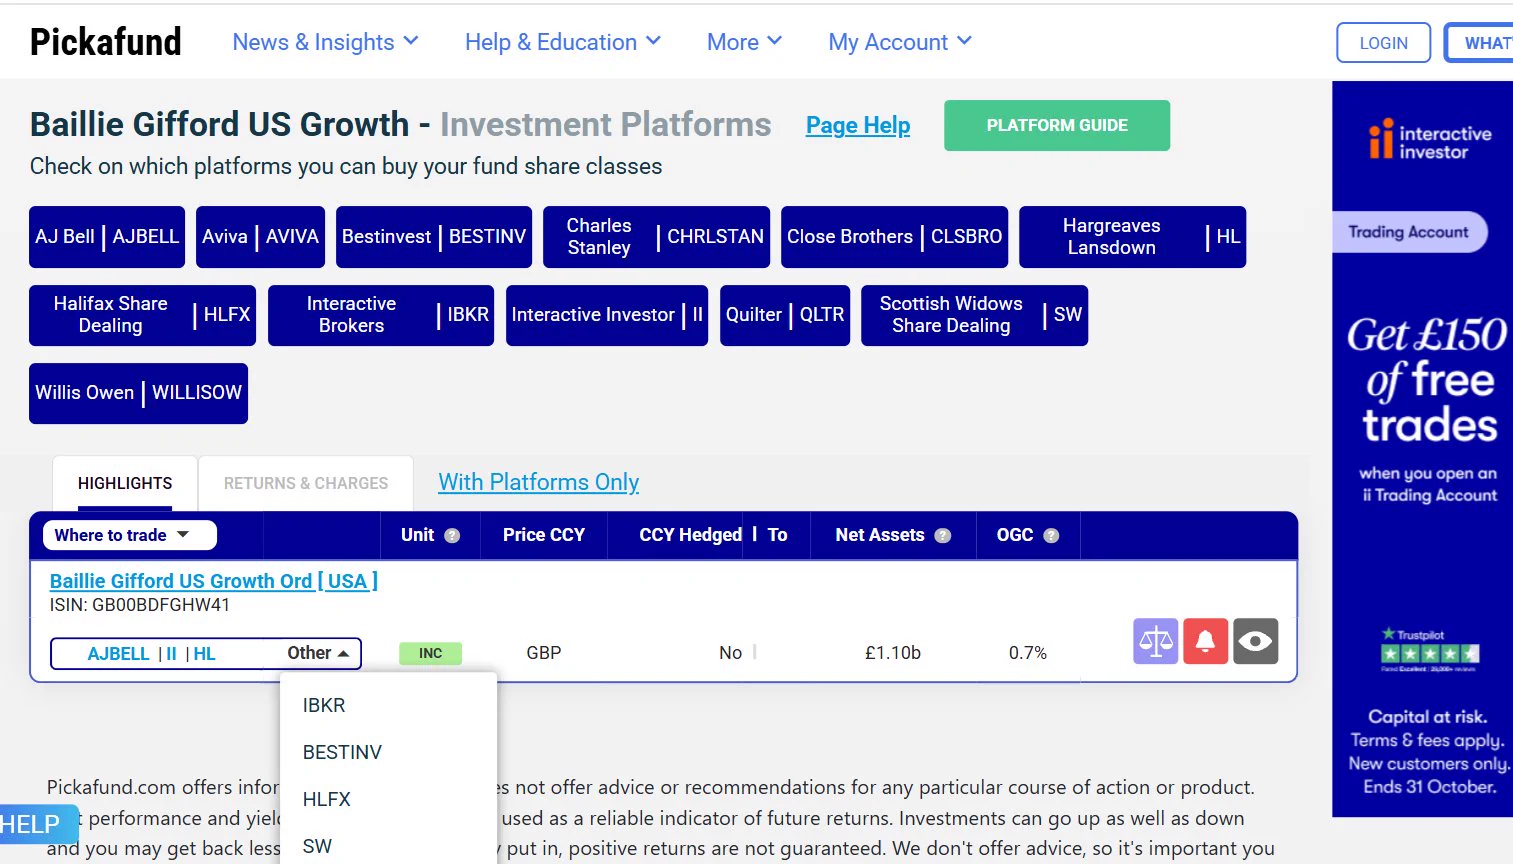
Task: Expand the More menu
Action: click(744, 42)
